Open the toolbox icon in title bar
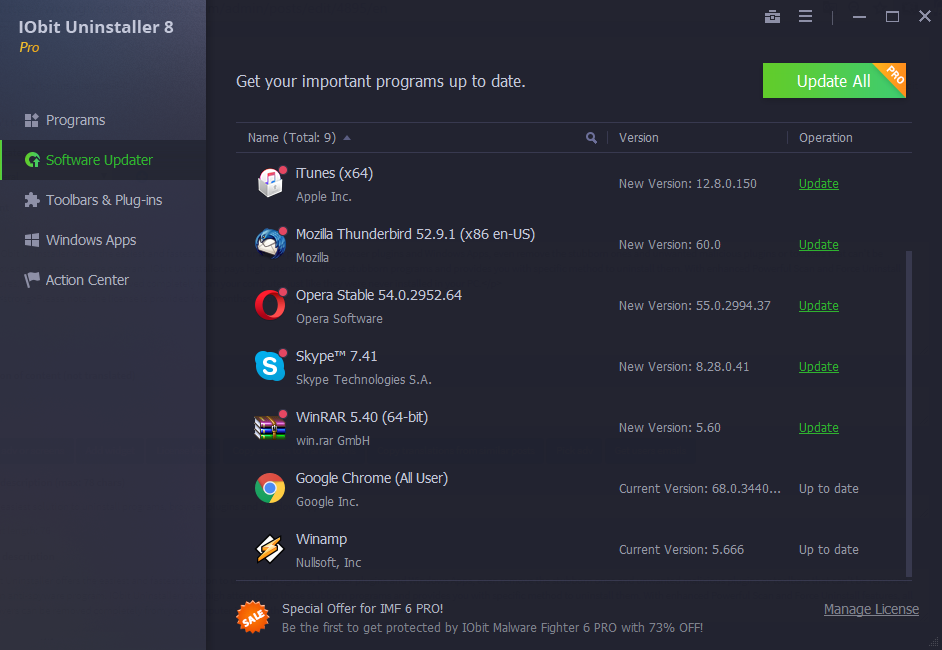The height and width of the screenshot is (650, 942). point(772,17)
